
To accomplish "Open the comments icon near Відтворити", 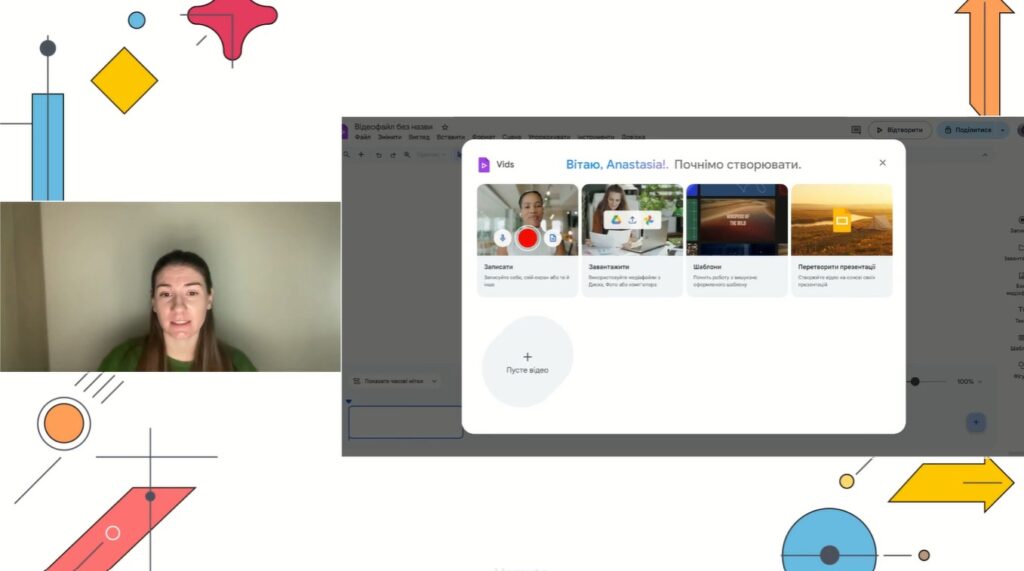I will click(856, 130).
